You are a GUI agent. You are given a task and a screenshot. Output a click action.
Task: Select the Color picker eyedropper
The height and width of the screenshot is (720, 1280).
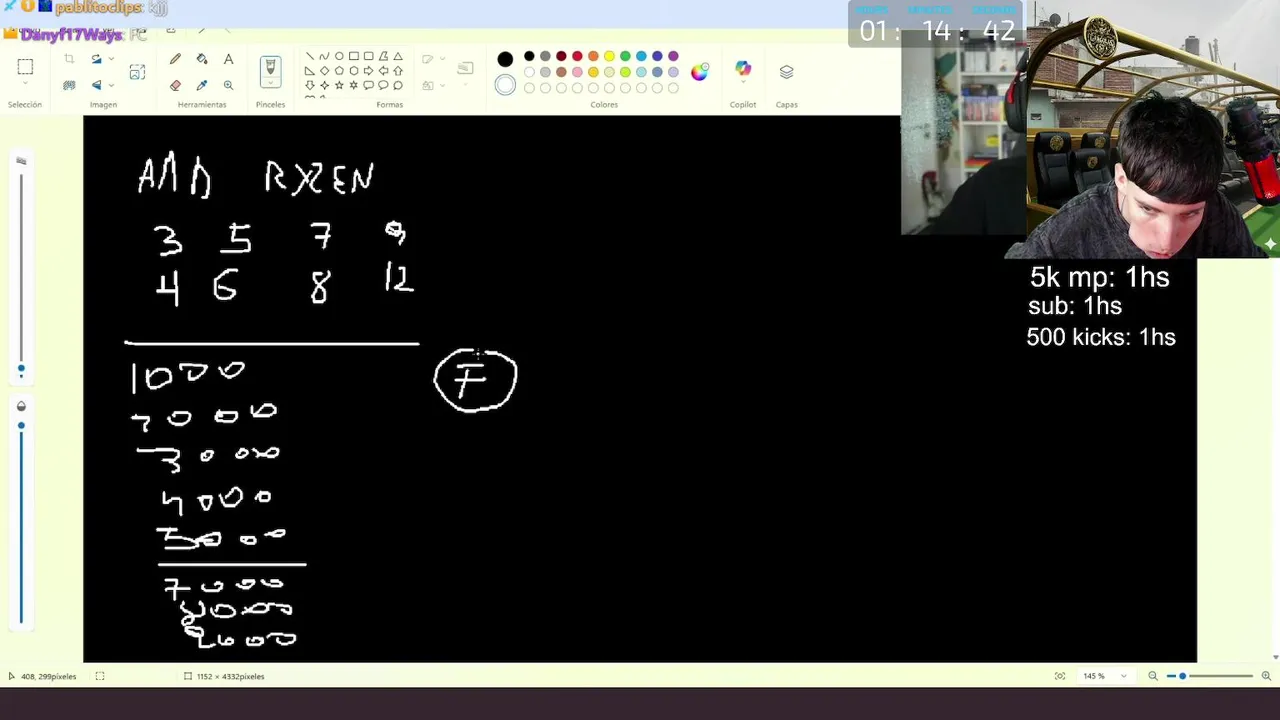(202, 85)
